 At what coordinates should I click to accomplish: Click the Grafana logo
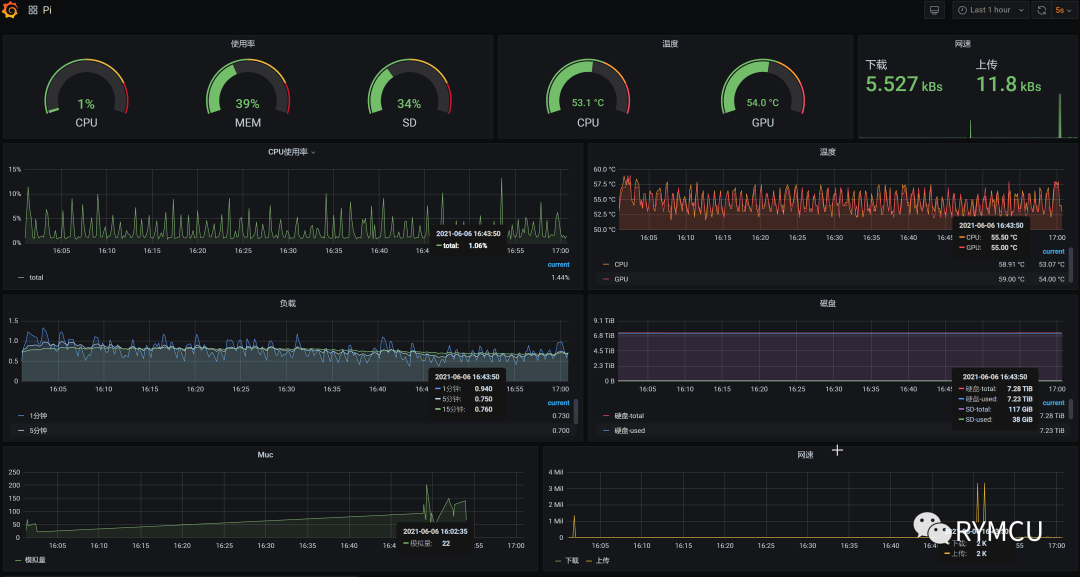(x=10, y=10)
